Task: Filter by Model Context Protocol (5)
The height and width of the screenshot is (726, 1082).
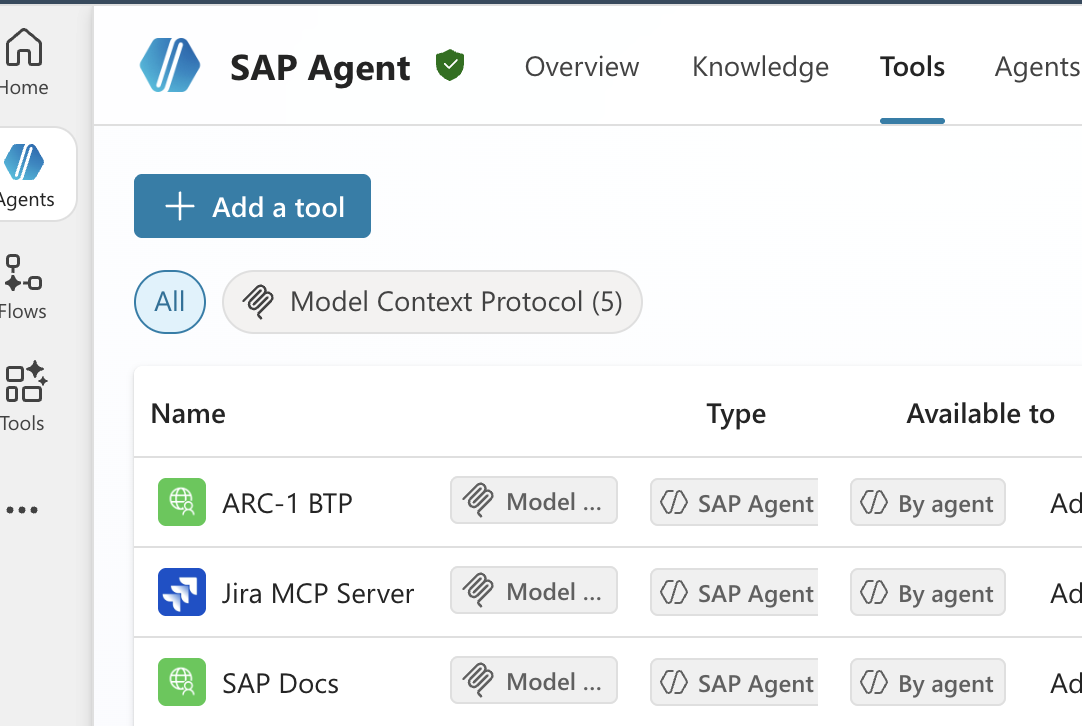Action: point(432,302)
